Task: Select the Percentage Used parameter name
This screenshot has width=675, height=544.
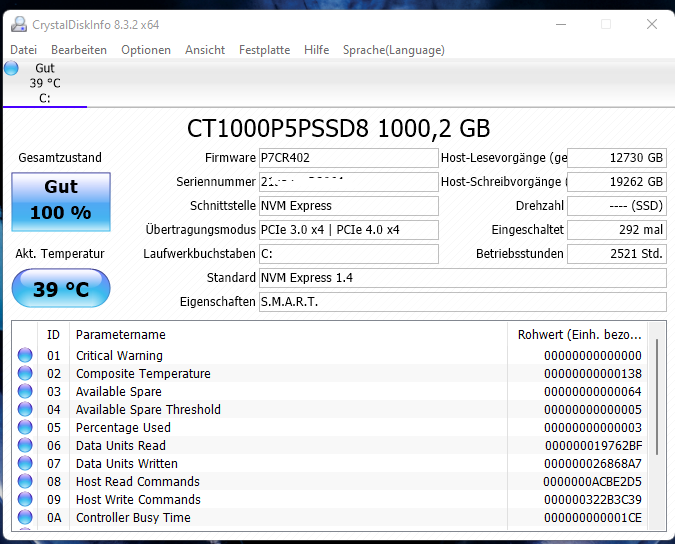Action: (123, 427)
